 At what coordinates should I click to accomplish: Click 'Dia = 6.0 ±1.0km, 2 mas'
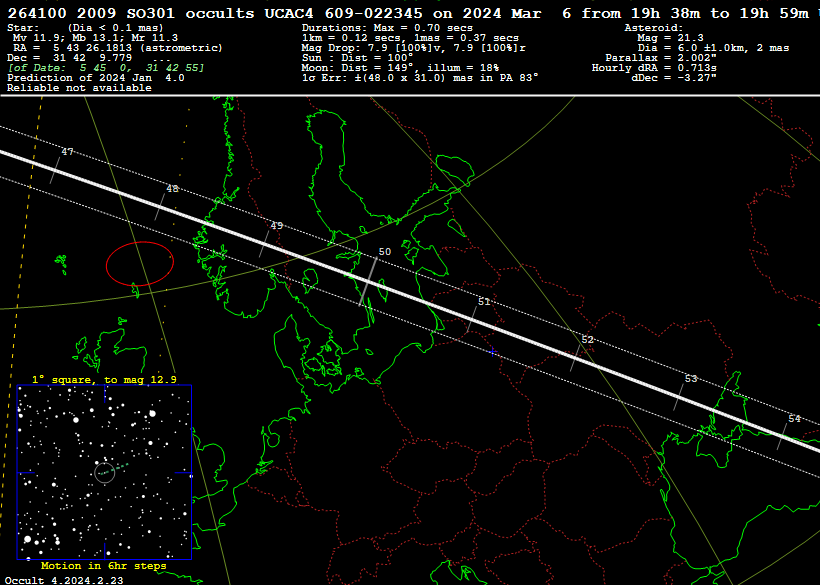pos(713,48)
